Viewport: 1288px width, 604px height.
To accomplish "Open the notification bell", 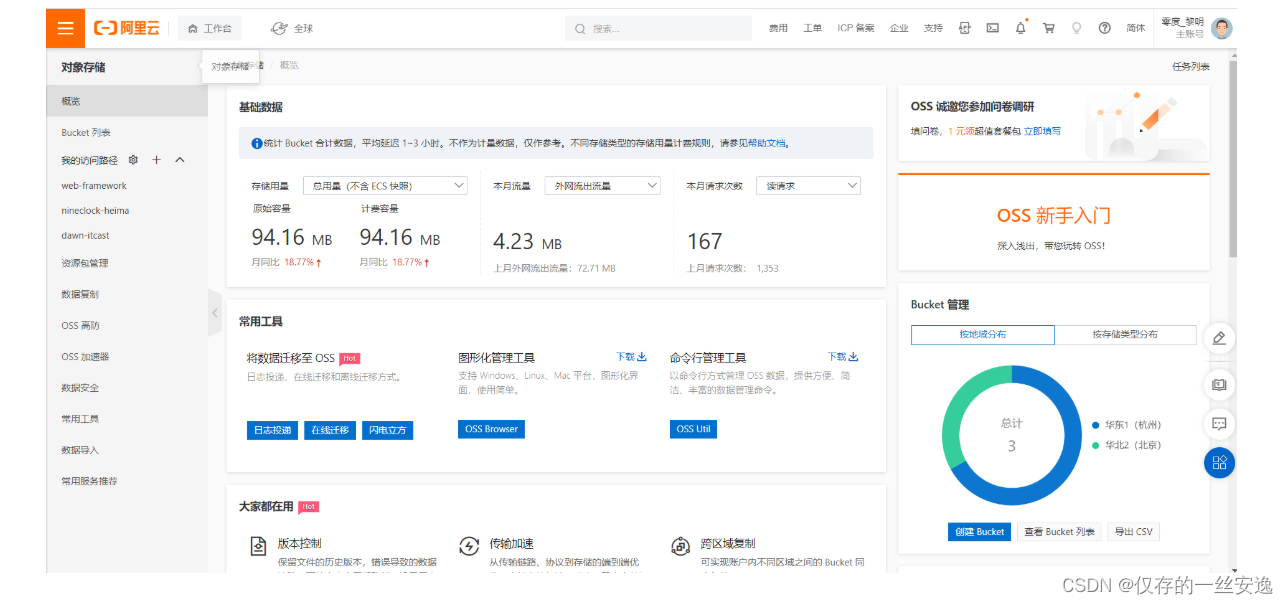I will (x=1021, y=28).
